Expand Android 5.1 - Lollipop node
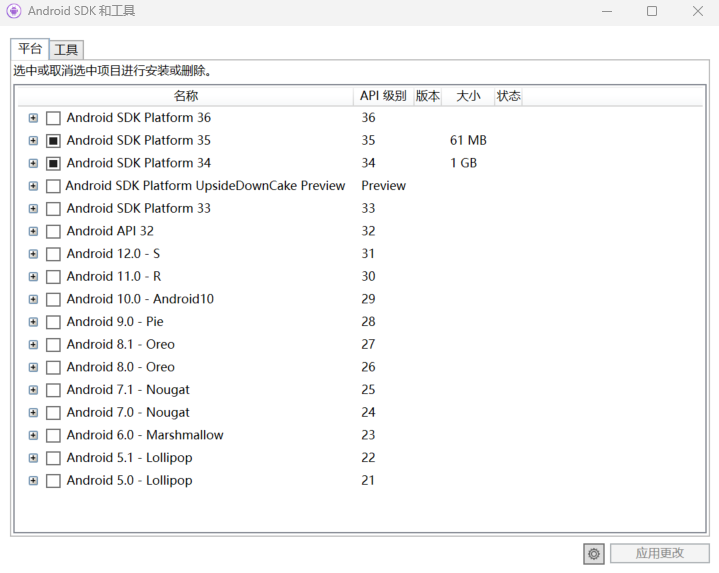Screen dimensions: 719x573 click(33, 458)
